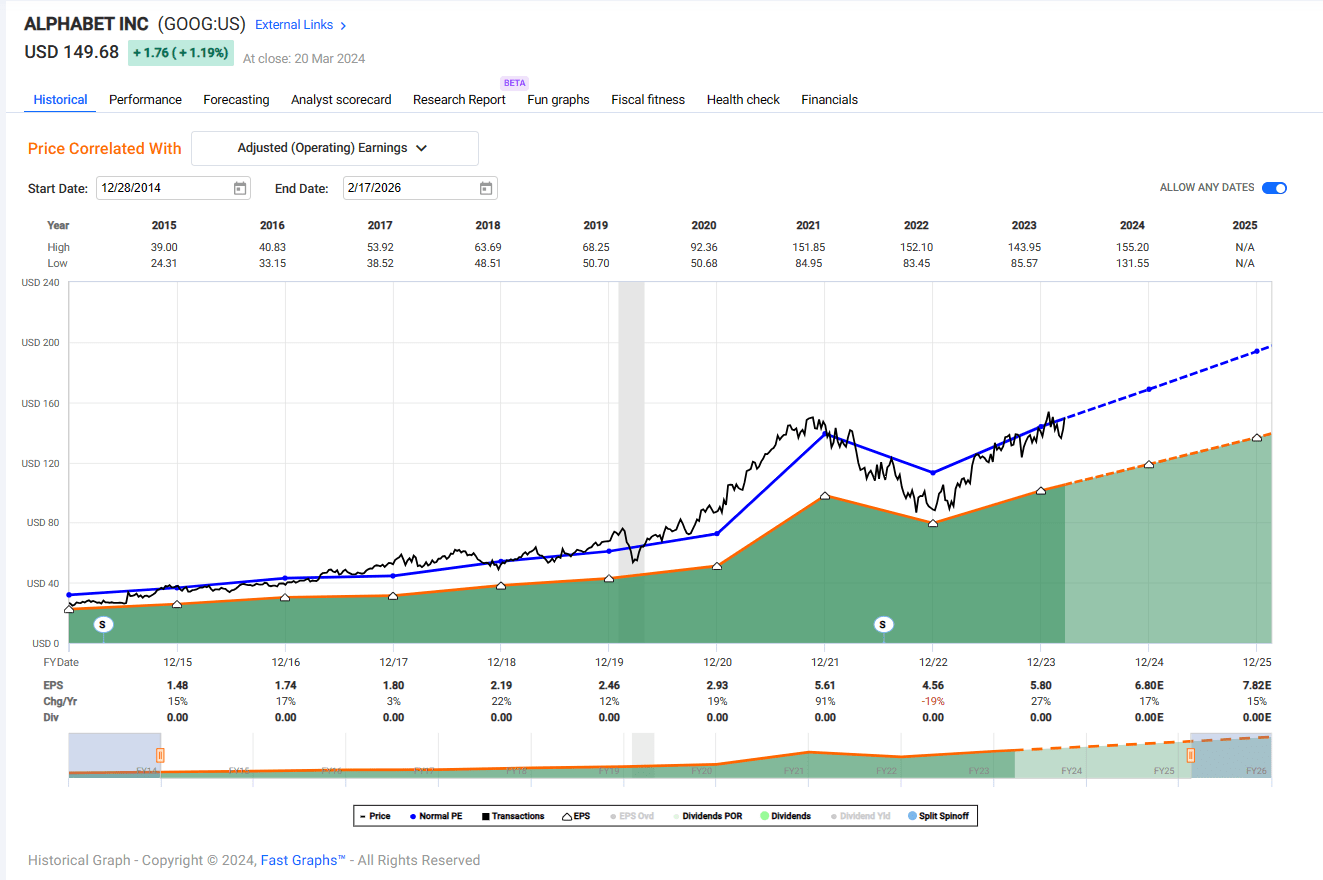Open the End Date calendar picker icon
Image resolution: width=1323 pixels, height=880 pixels.
pos(486,188)
